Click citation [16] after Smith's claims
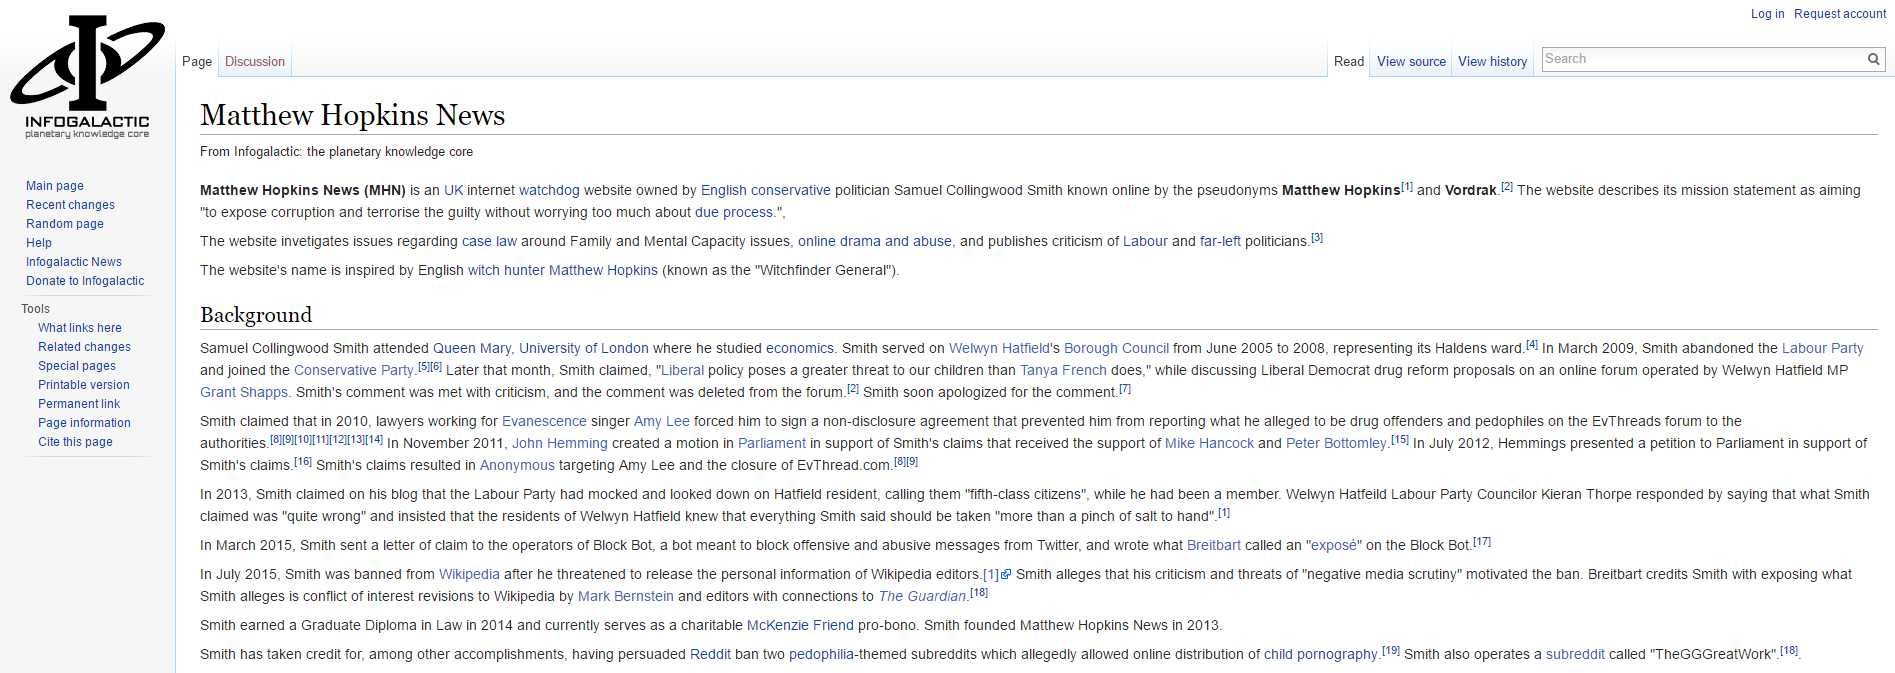1895x673 pixels. (303, 461)
